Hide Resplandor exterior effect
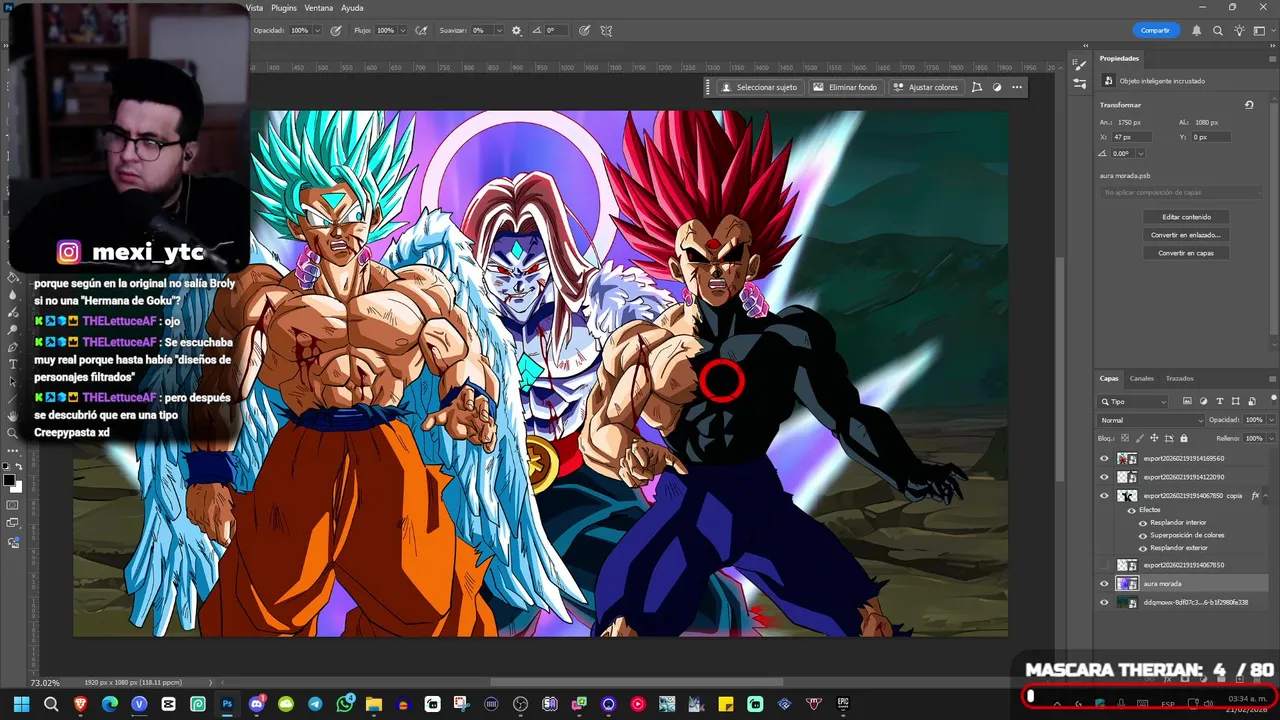Screen dimensions: 1280x720 (x=1143, y=548)
